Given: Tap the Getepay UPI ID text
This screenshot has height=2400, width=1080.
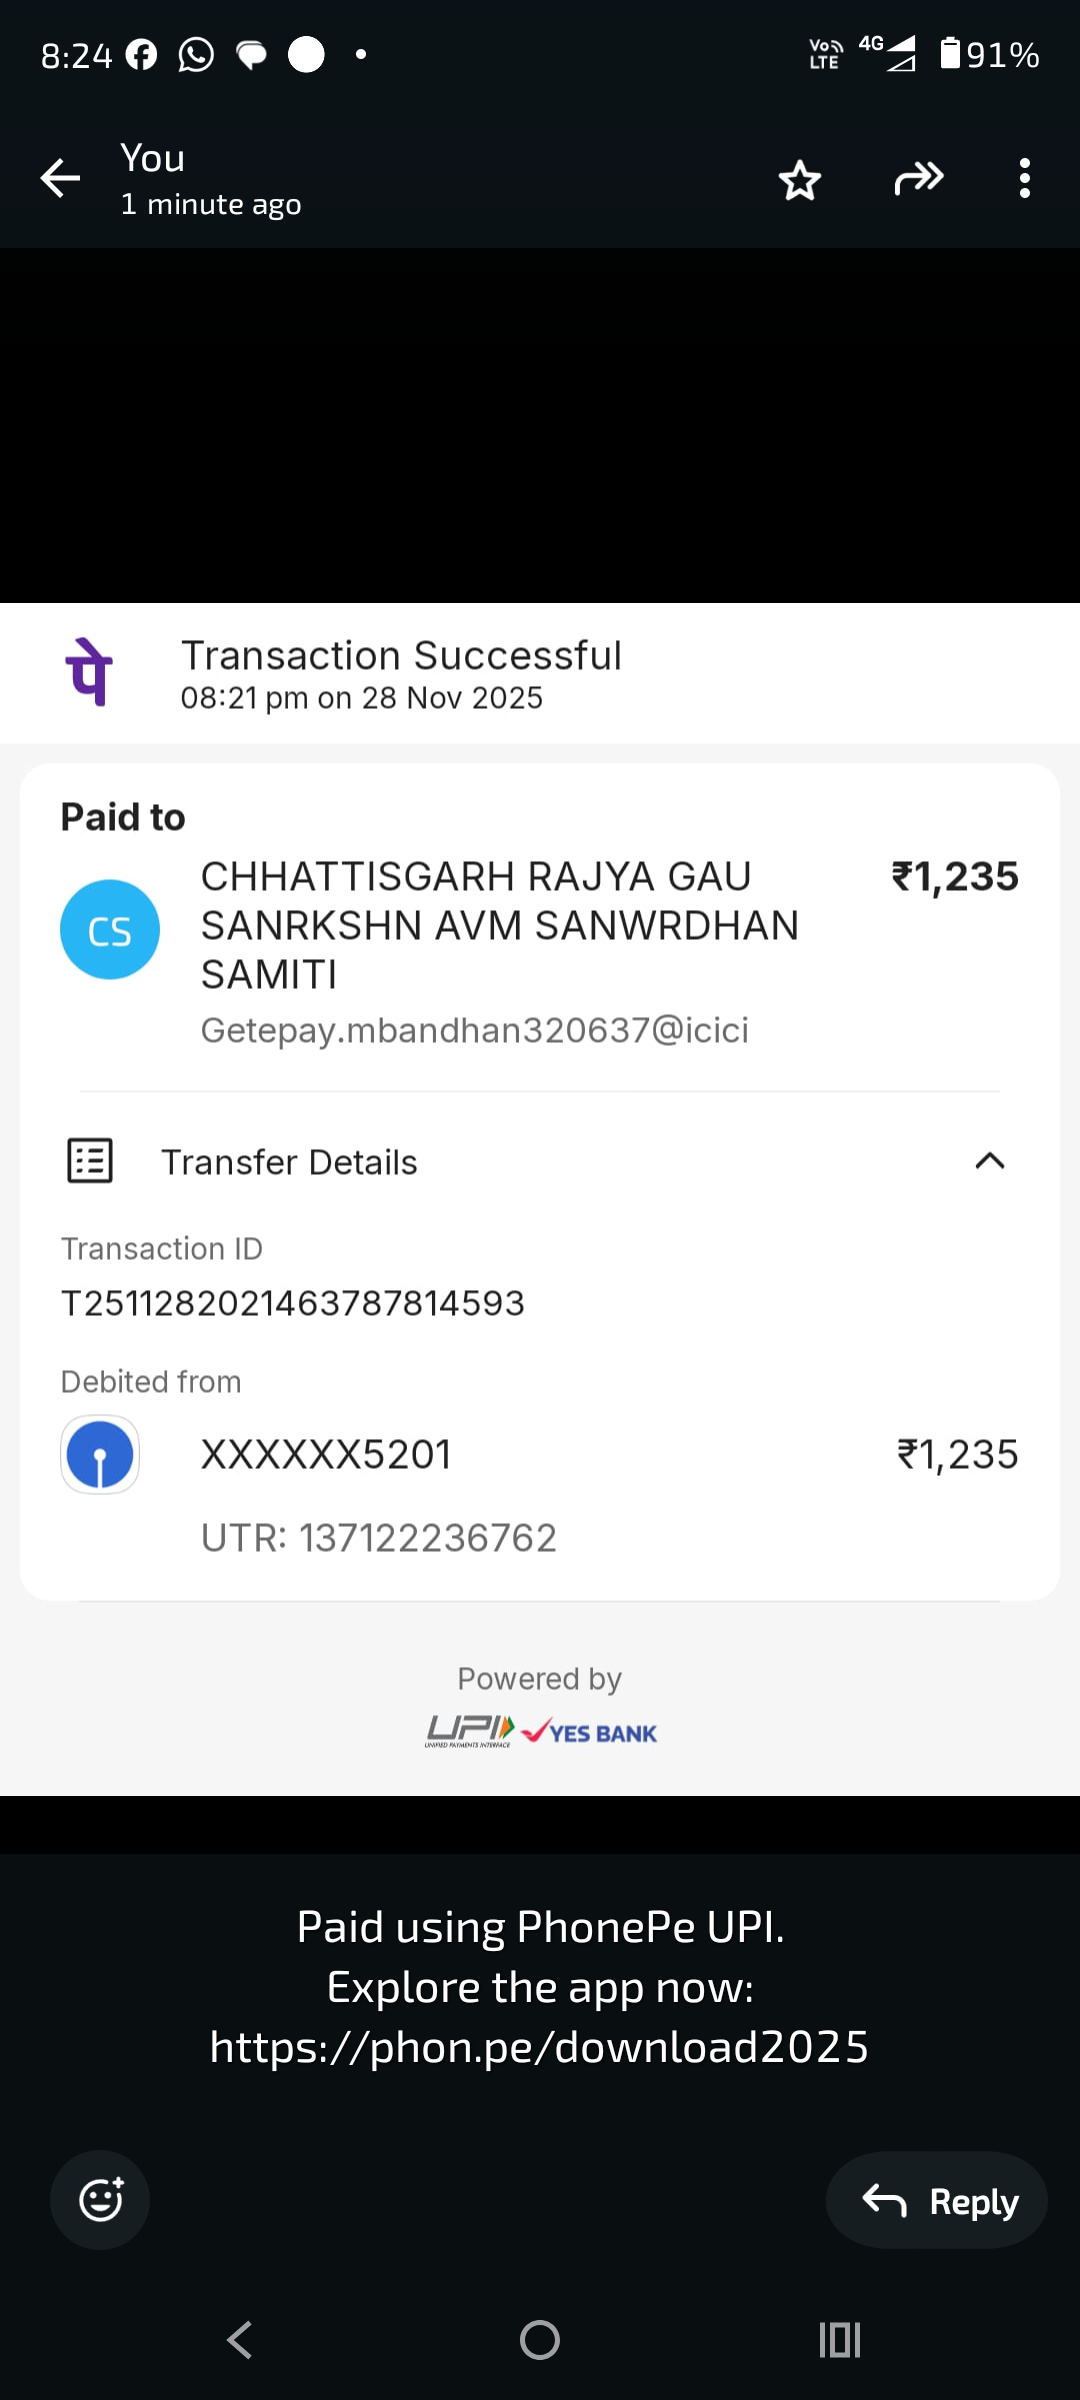Looking at the screenshot, I should (475, 1030).
